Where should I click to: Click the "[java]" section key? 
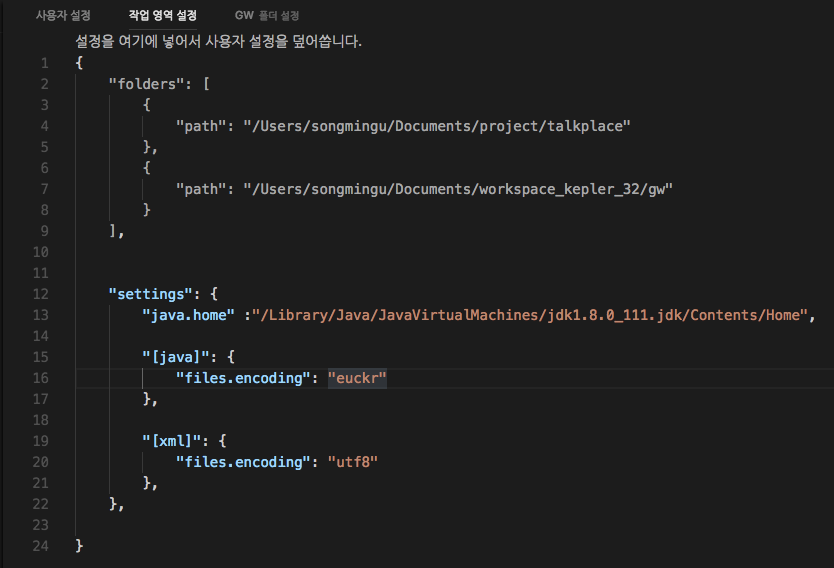(x=175, y=357)
